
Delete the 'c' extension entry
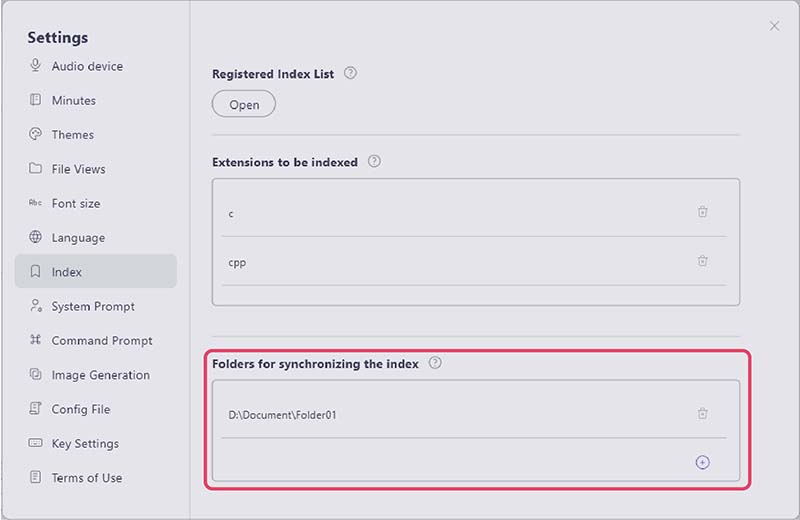703,212
